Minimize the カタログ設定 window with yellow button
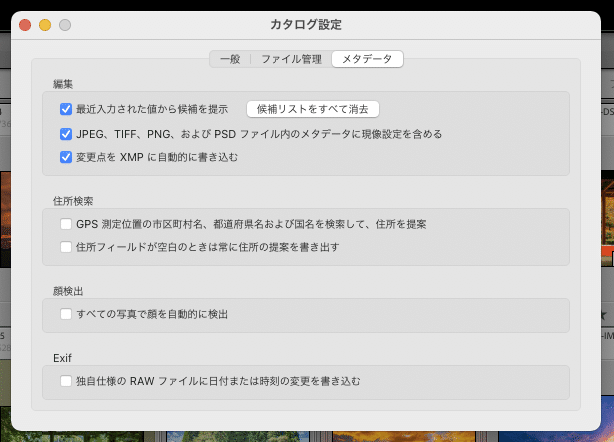The image size is (614, 442). click(45, 25)
